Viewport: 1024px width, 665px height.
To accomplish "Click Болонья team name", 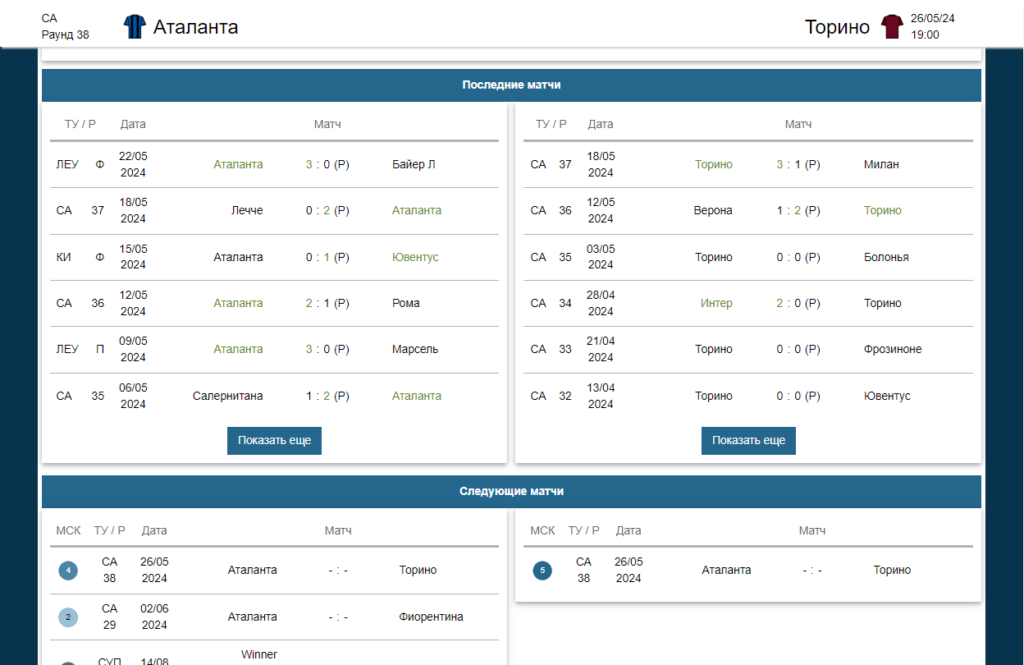I will pyautogui.click(x=886, y=257).
